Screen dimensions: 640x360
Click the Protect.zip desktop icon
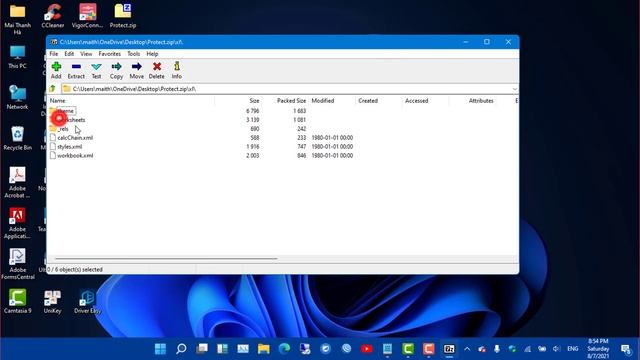[x=122, y=16]
